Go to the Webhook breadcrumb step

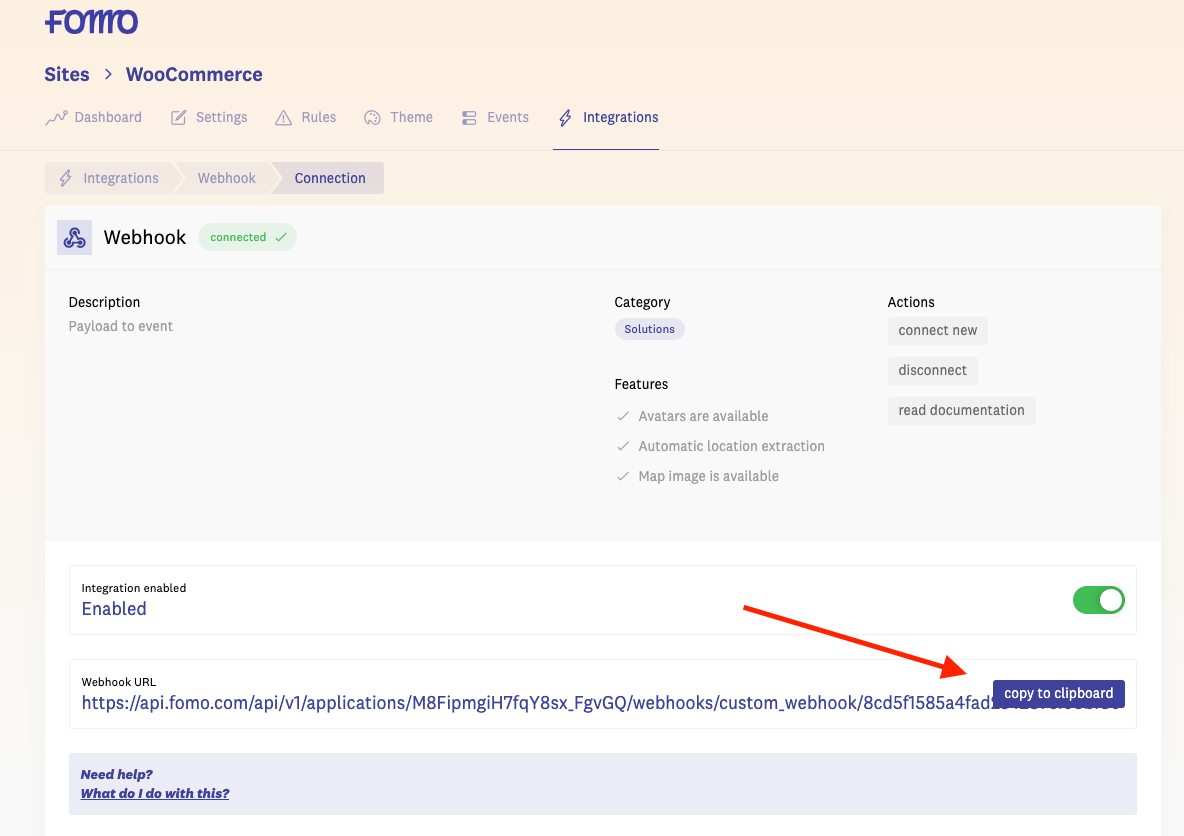[x=227, y=178]
